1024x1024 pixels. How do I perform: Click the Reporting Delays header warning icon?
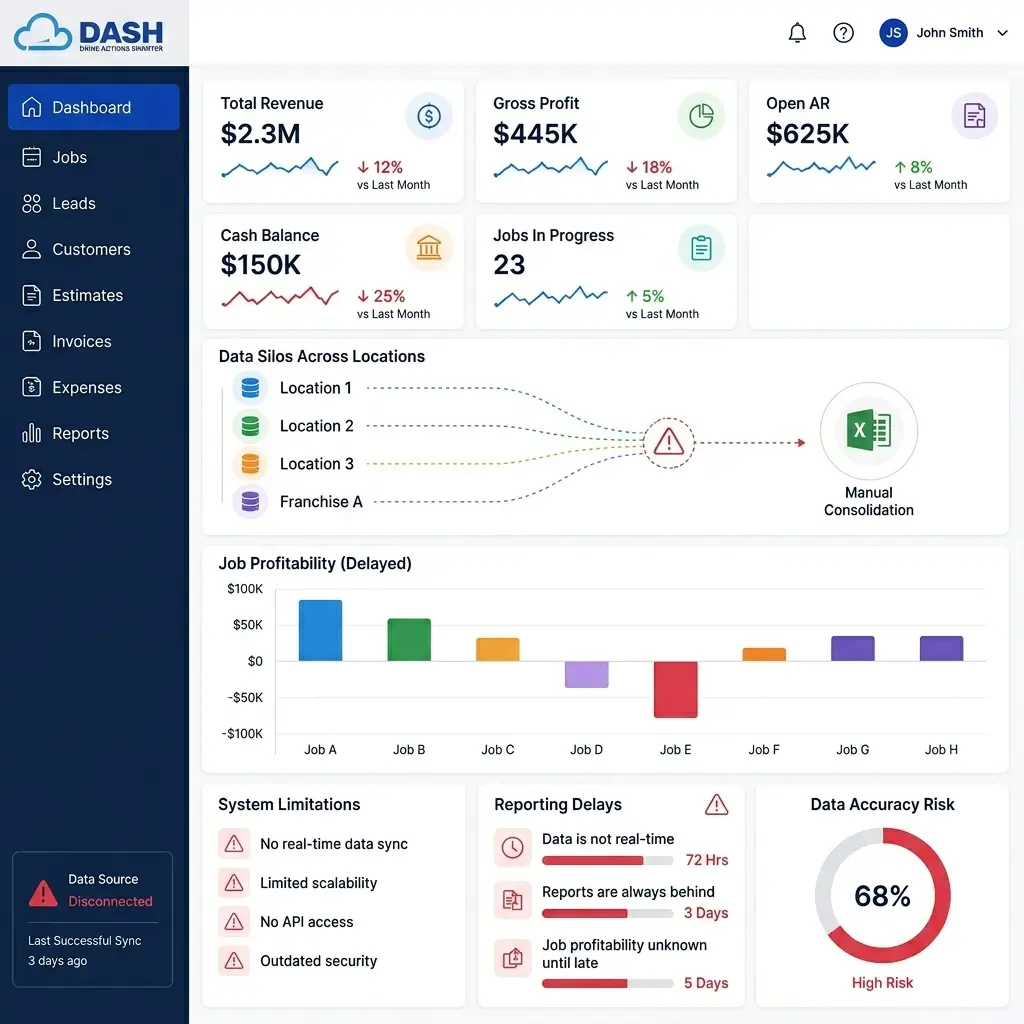point(716,805)
